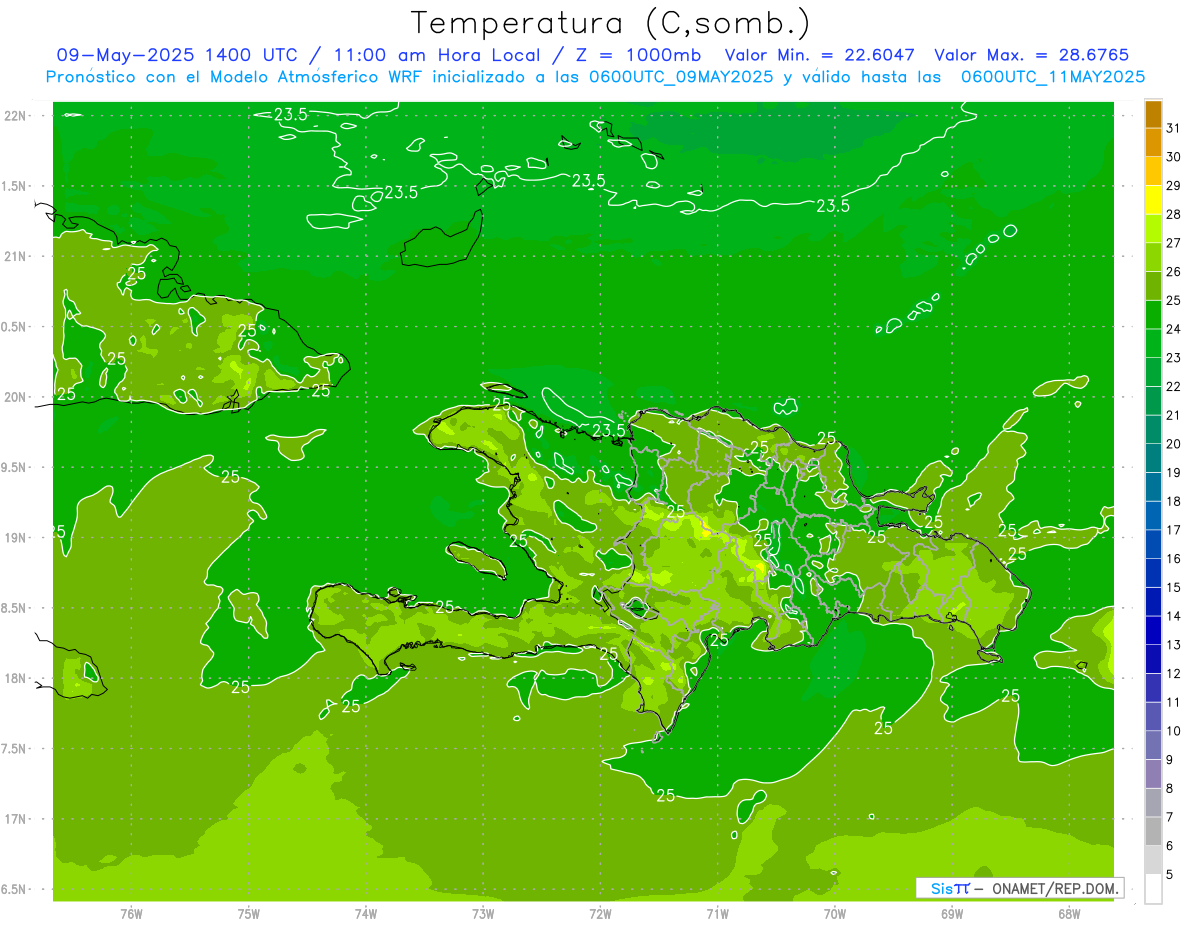Select the orange legend band between 30 and 31

[x=1153, y=143]
